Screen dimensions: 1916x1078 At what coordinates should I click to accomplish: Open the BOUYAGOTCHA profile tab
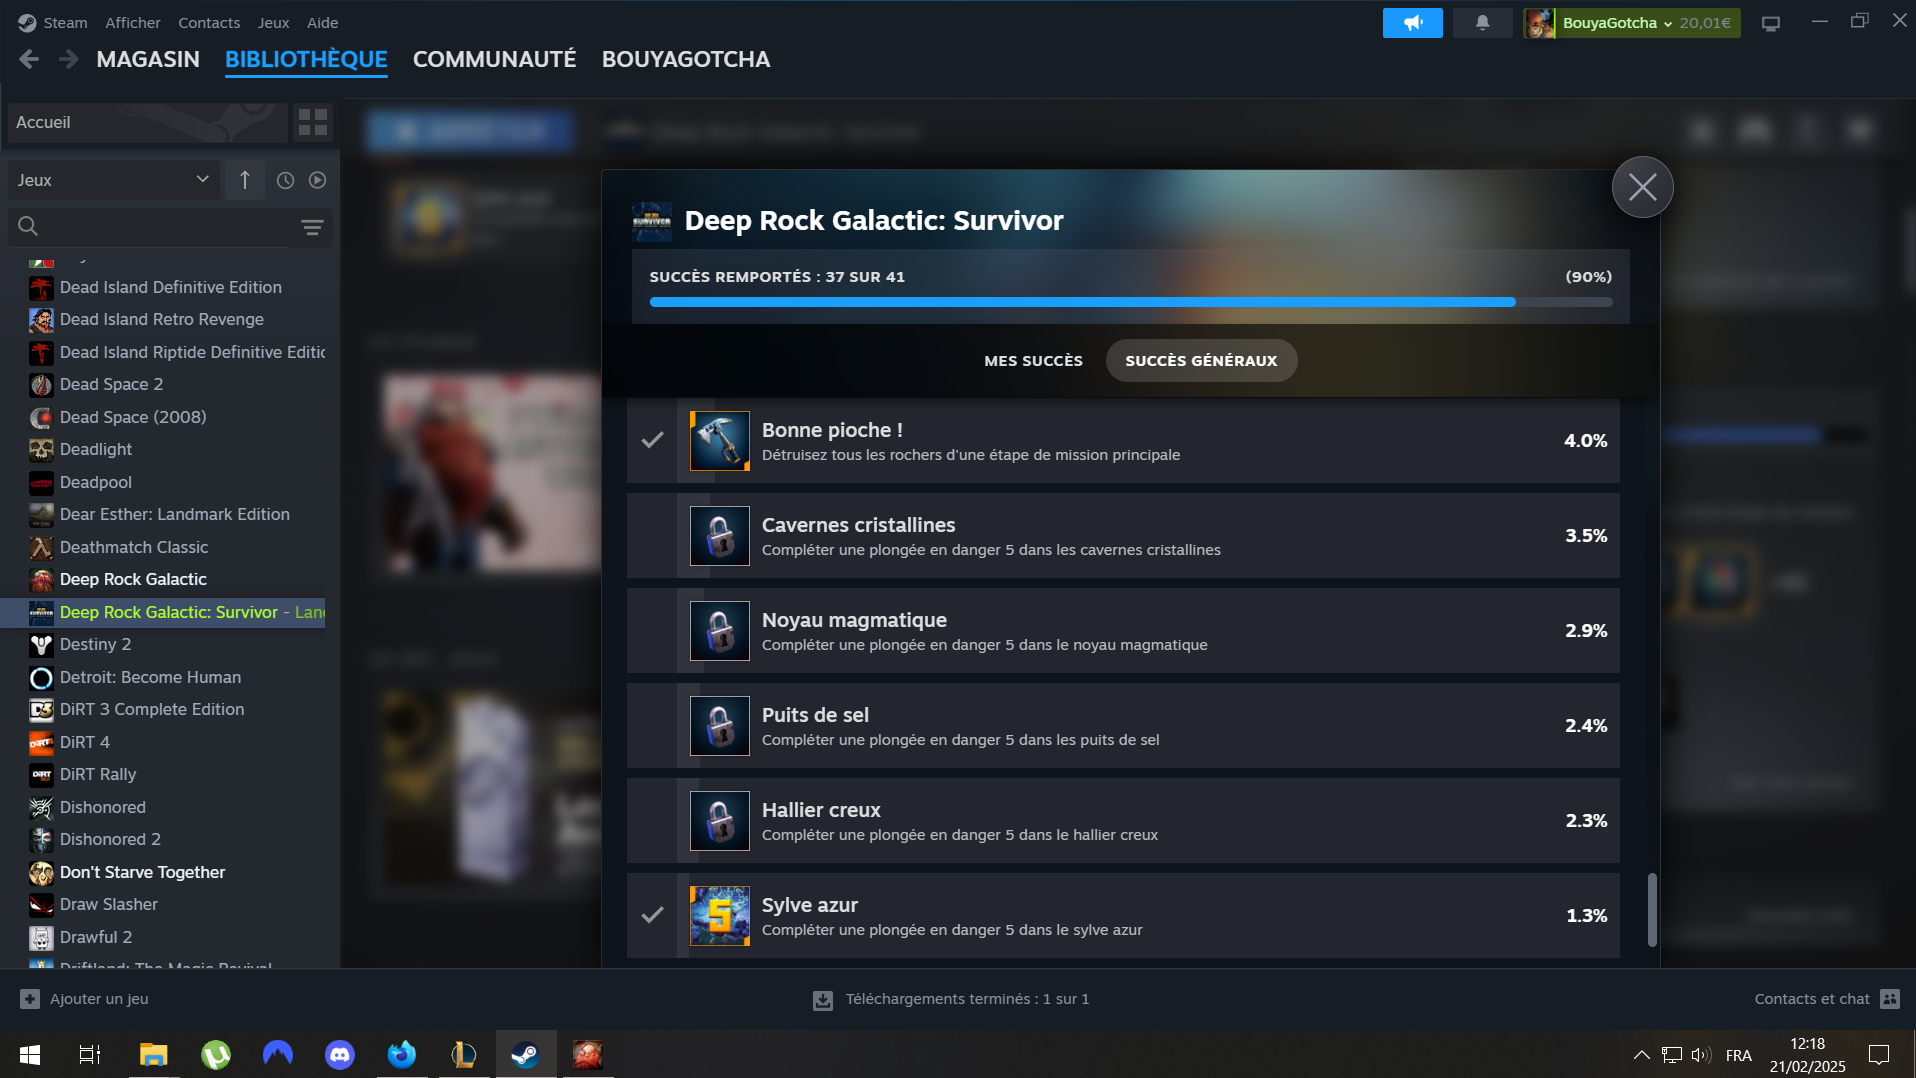pos(686,60)
